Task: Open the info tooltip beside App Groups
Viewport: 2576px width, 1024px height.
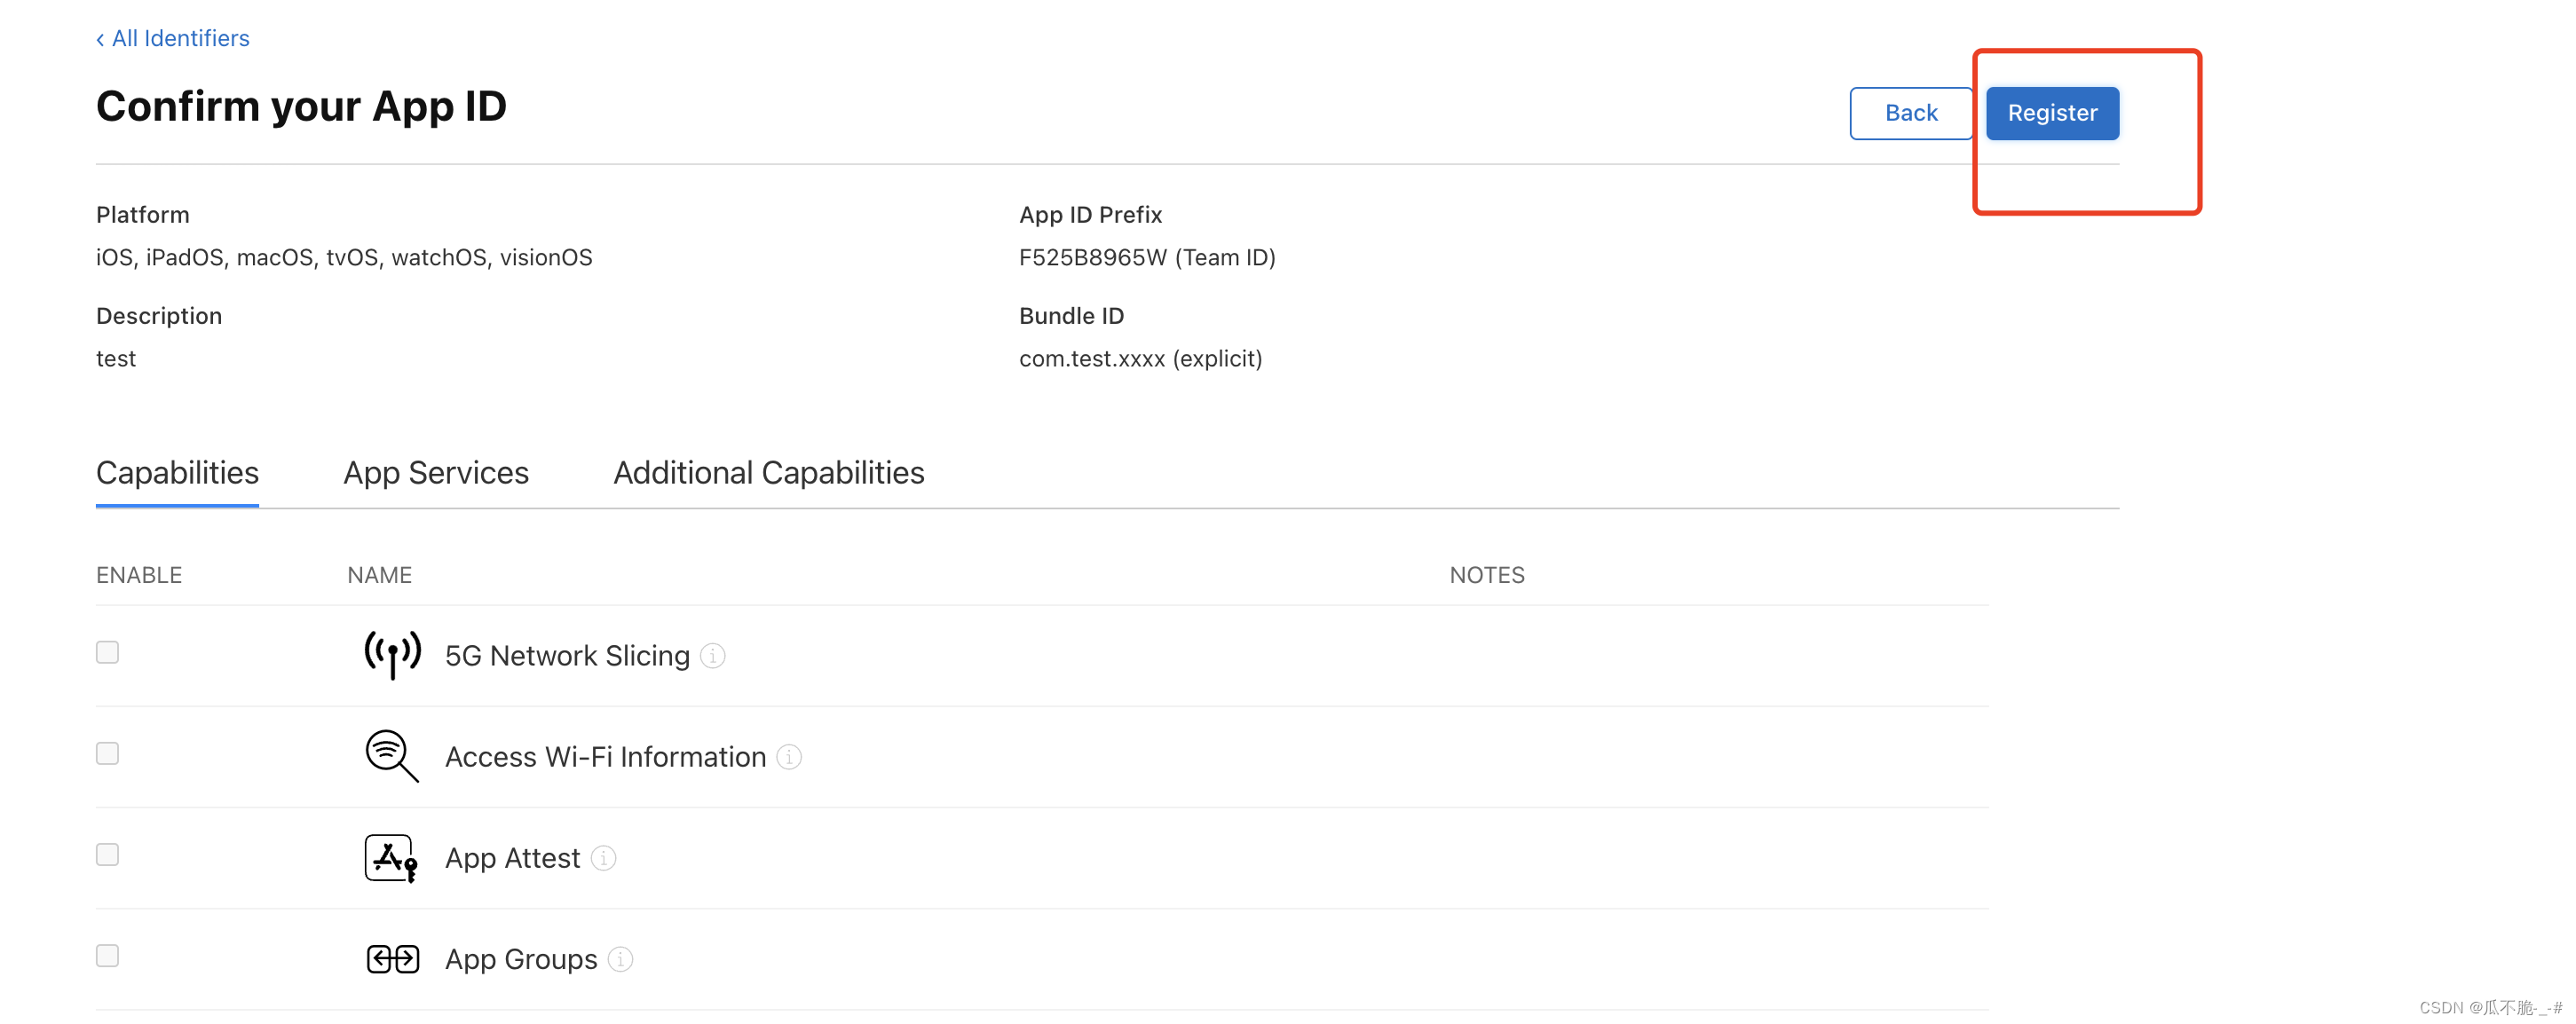Action: point(622,960)
